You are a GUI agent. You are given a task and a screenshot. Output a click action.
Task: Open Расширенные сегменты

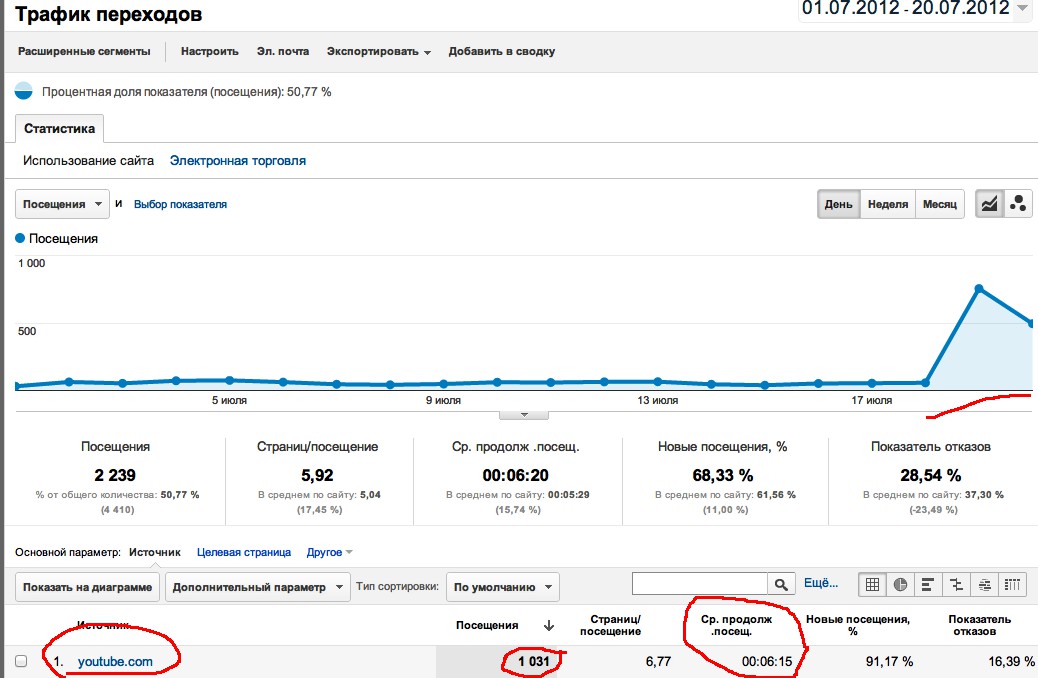click(84, 52)
